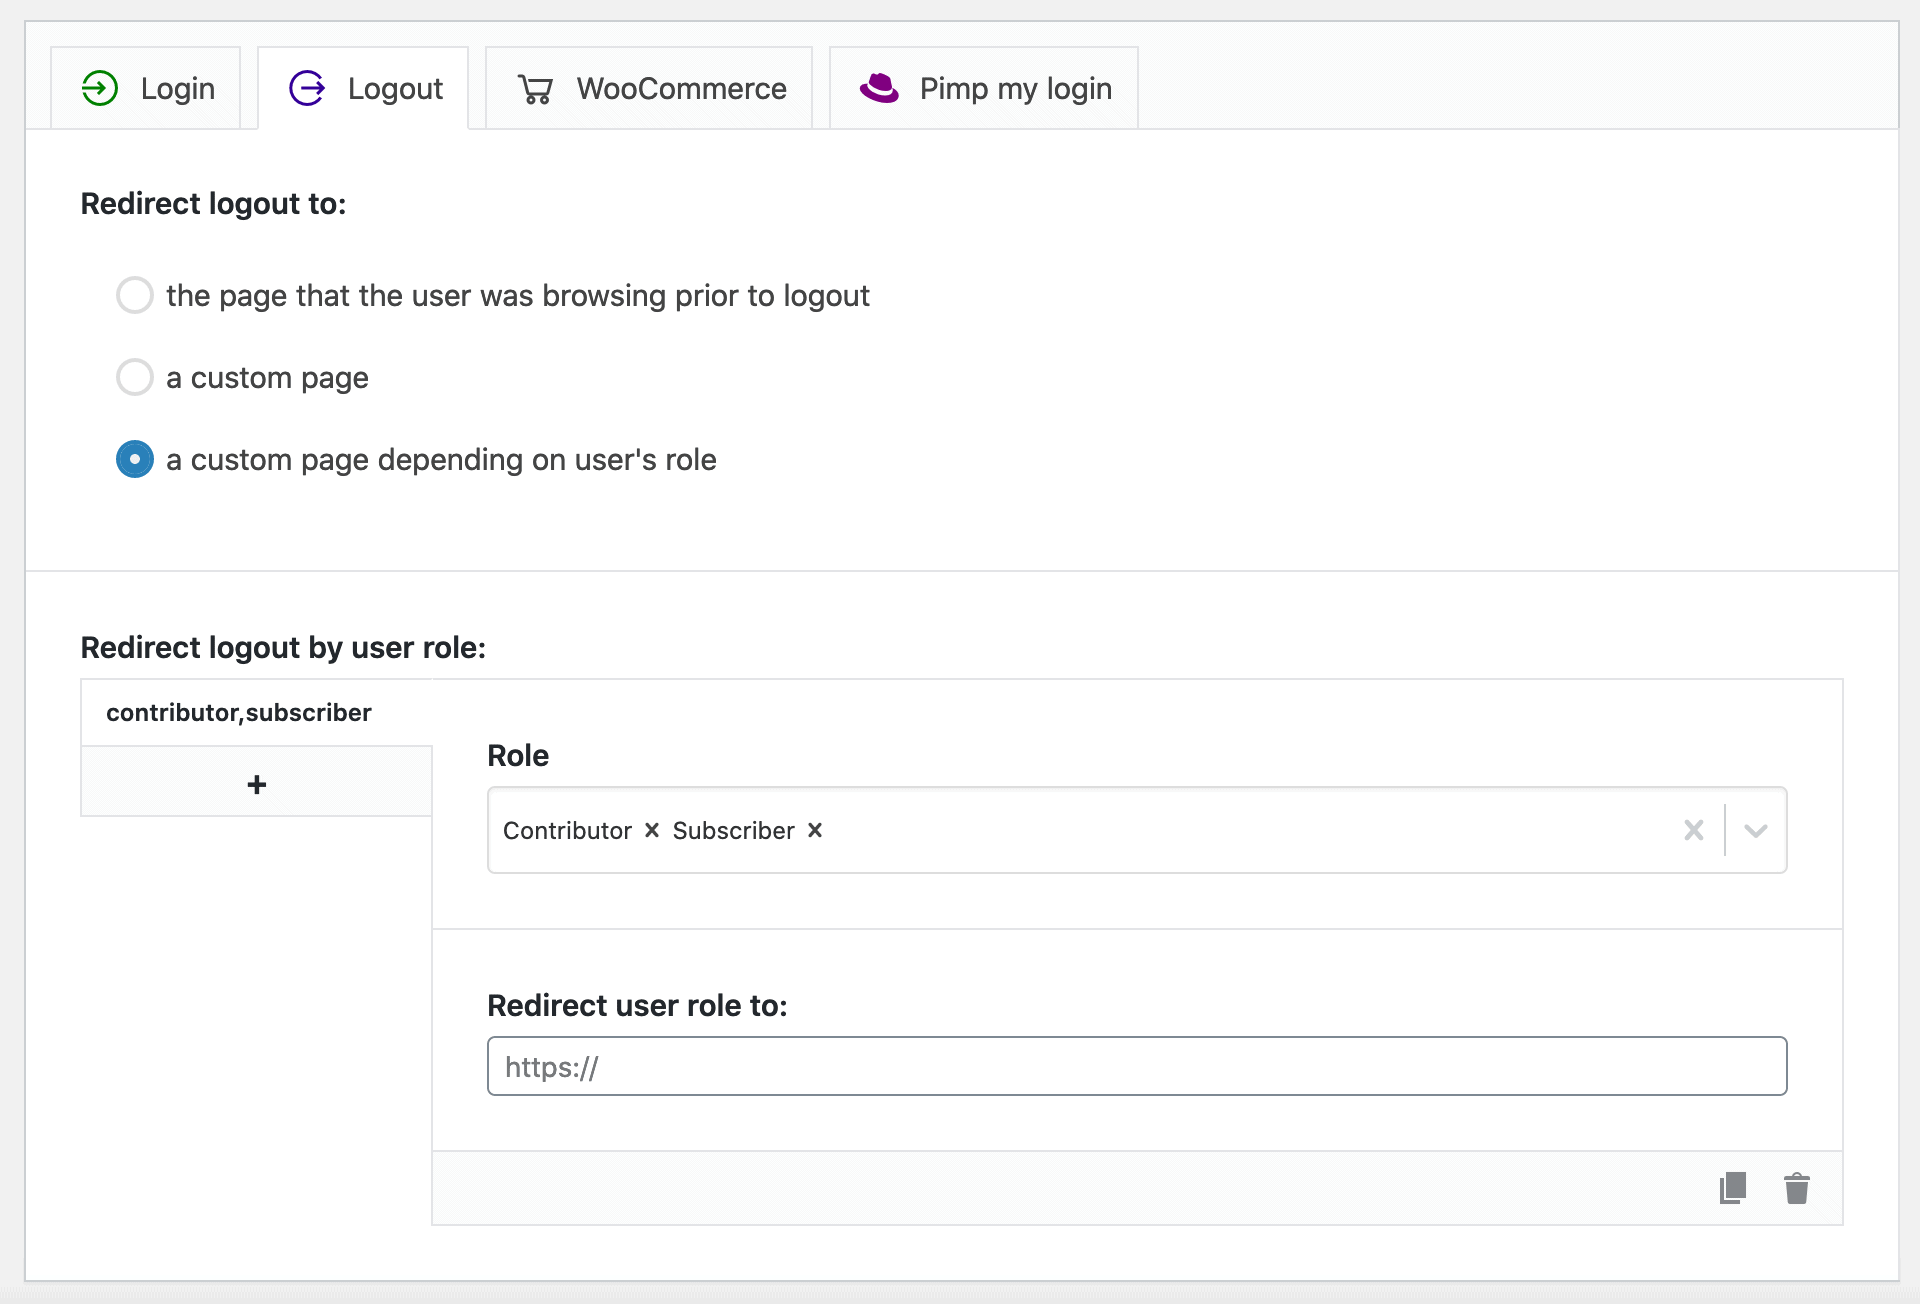Select redirect to page browsed prior to logout
The image size is (1920, 1304).
click(x=135, y=296)
